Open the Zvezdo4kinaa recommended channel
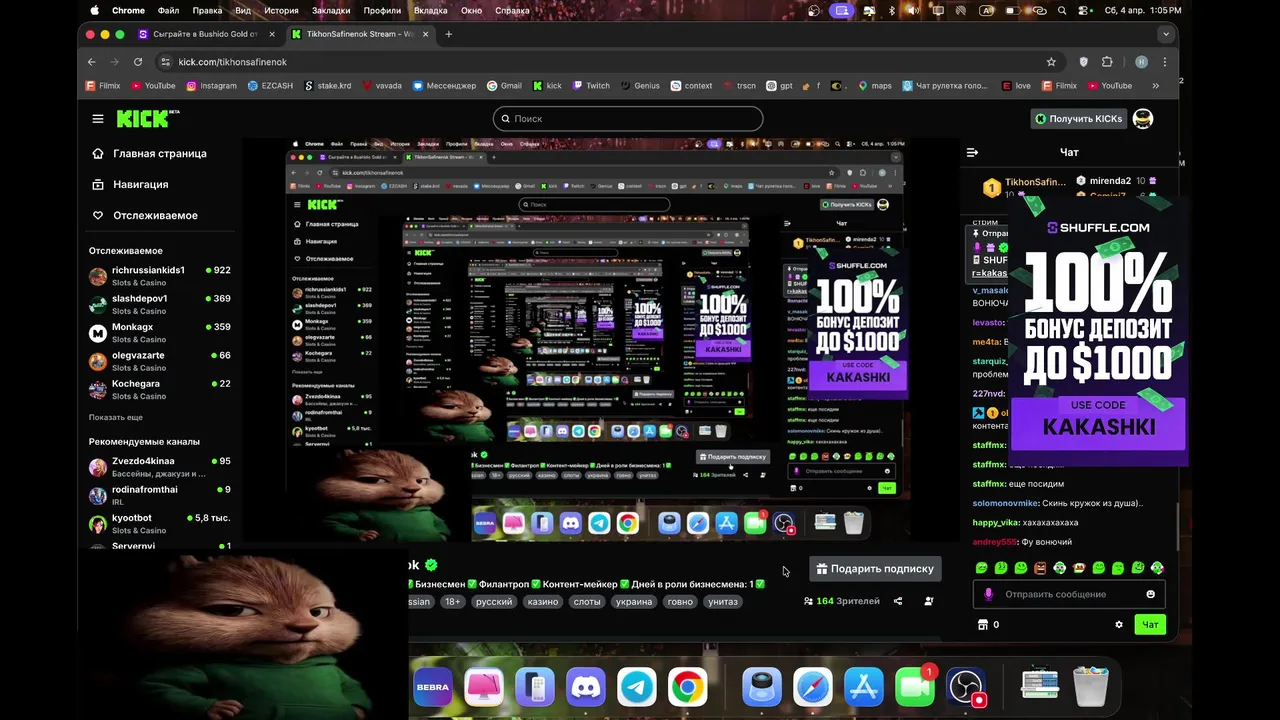1280x720 pixels. pos(160,467)
